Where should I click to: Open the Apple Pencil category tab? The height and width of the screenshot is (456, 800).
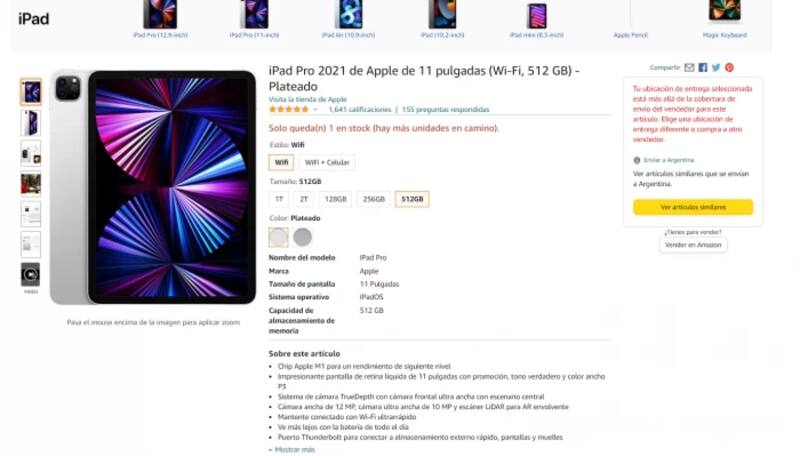pyautogui.click(x=631, y=35)
